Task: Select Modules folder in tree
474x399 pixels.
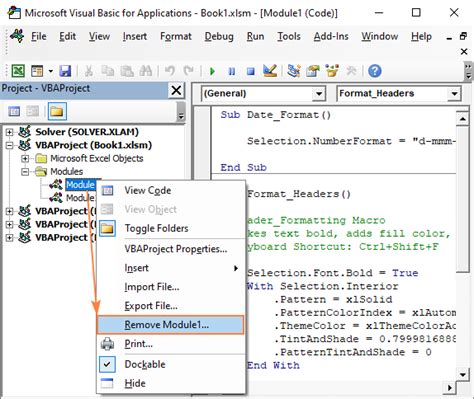Action: tap(67, 172)
